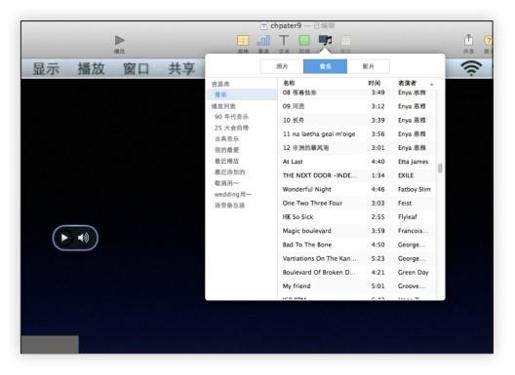Select song 'Variations On The Kan...'

click(x=358, y=258)
